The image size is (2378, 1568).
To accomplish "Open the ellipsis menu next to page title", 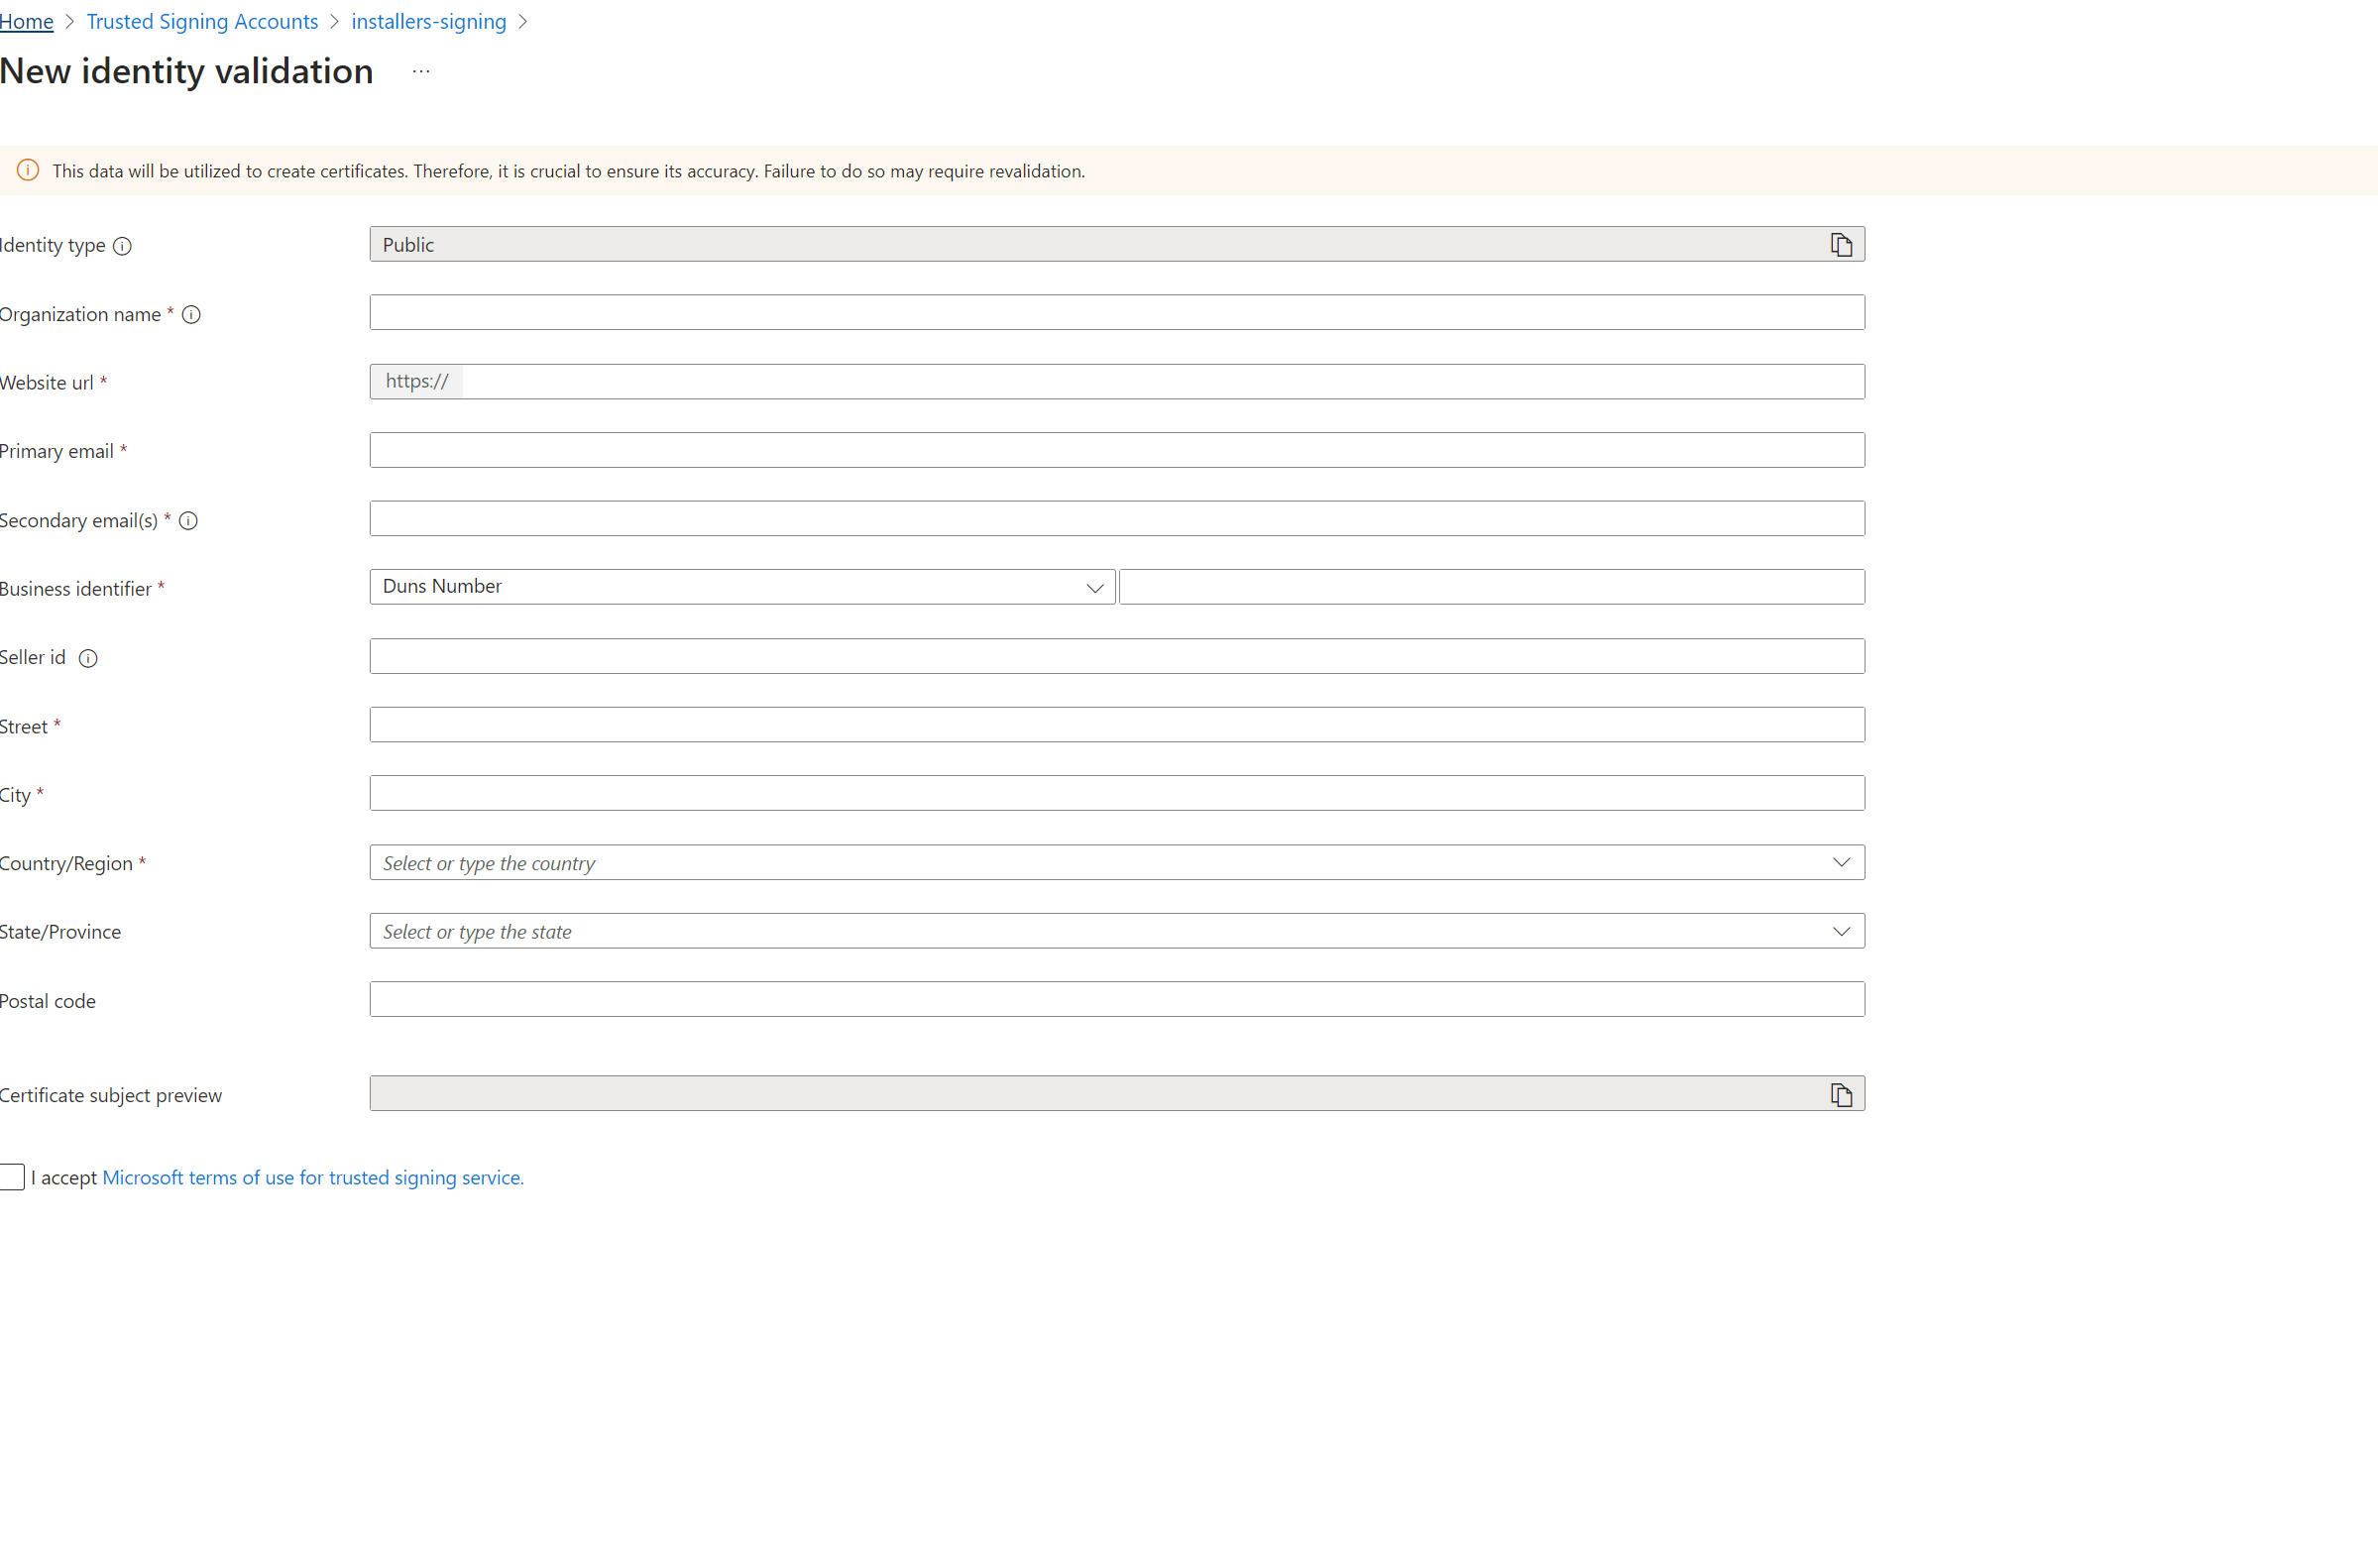I will point(419,71).
